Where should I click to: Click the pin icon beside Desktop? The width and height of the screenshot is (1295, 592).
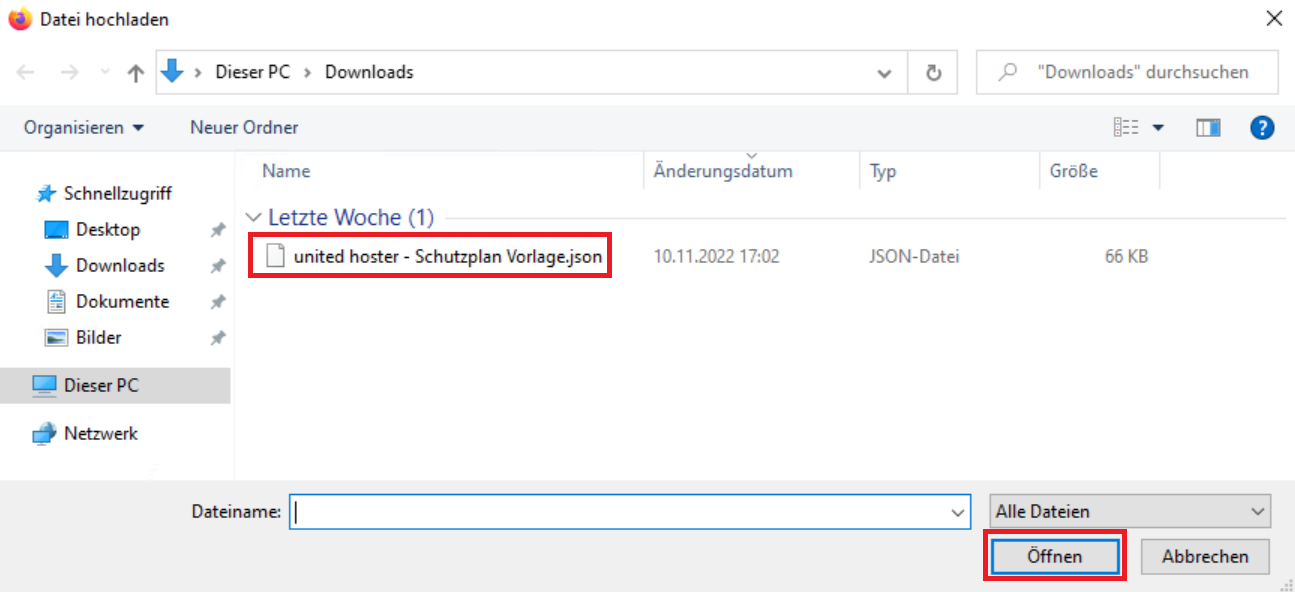pyautogui.click(x=217, y=230)
